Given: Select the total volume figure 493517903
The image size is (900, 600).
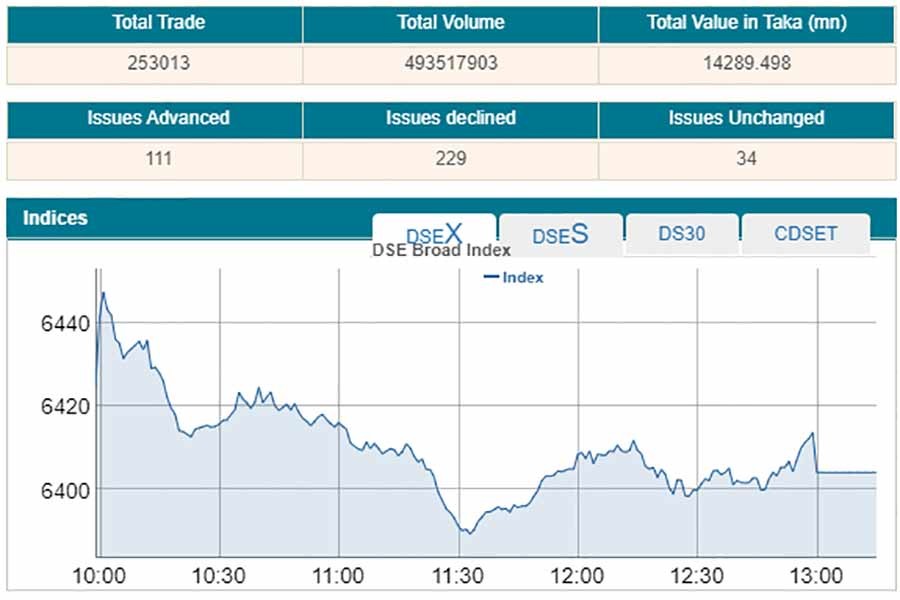Looking at the screenshot, I should point(450,63).
